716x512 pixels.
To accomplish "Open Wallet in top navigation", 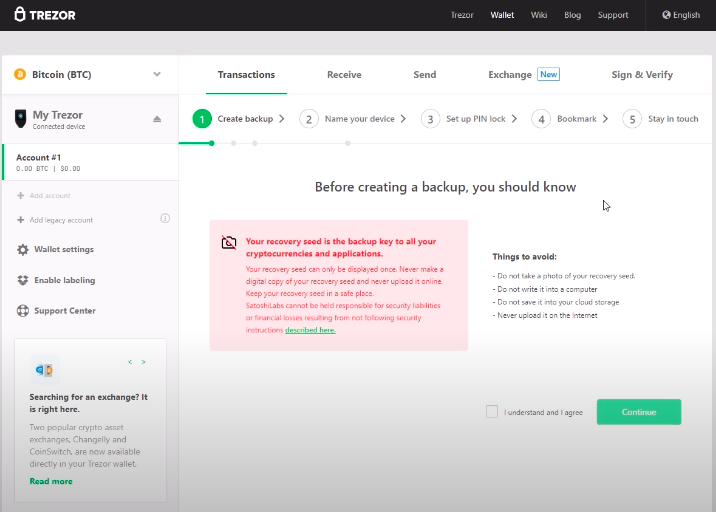I will click(502, 15).
